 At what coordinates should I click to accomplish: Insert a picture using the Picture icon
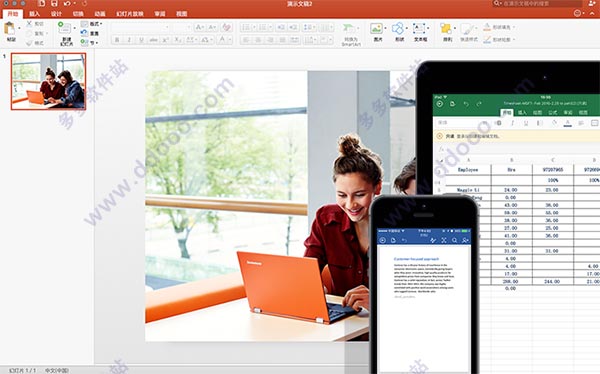(377, 29)
